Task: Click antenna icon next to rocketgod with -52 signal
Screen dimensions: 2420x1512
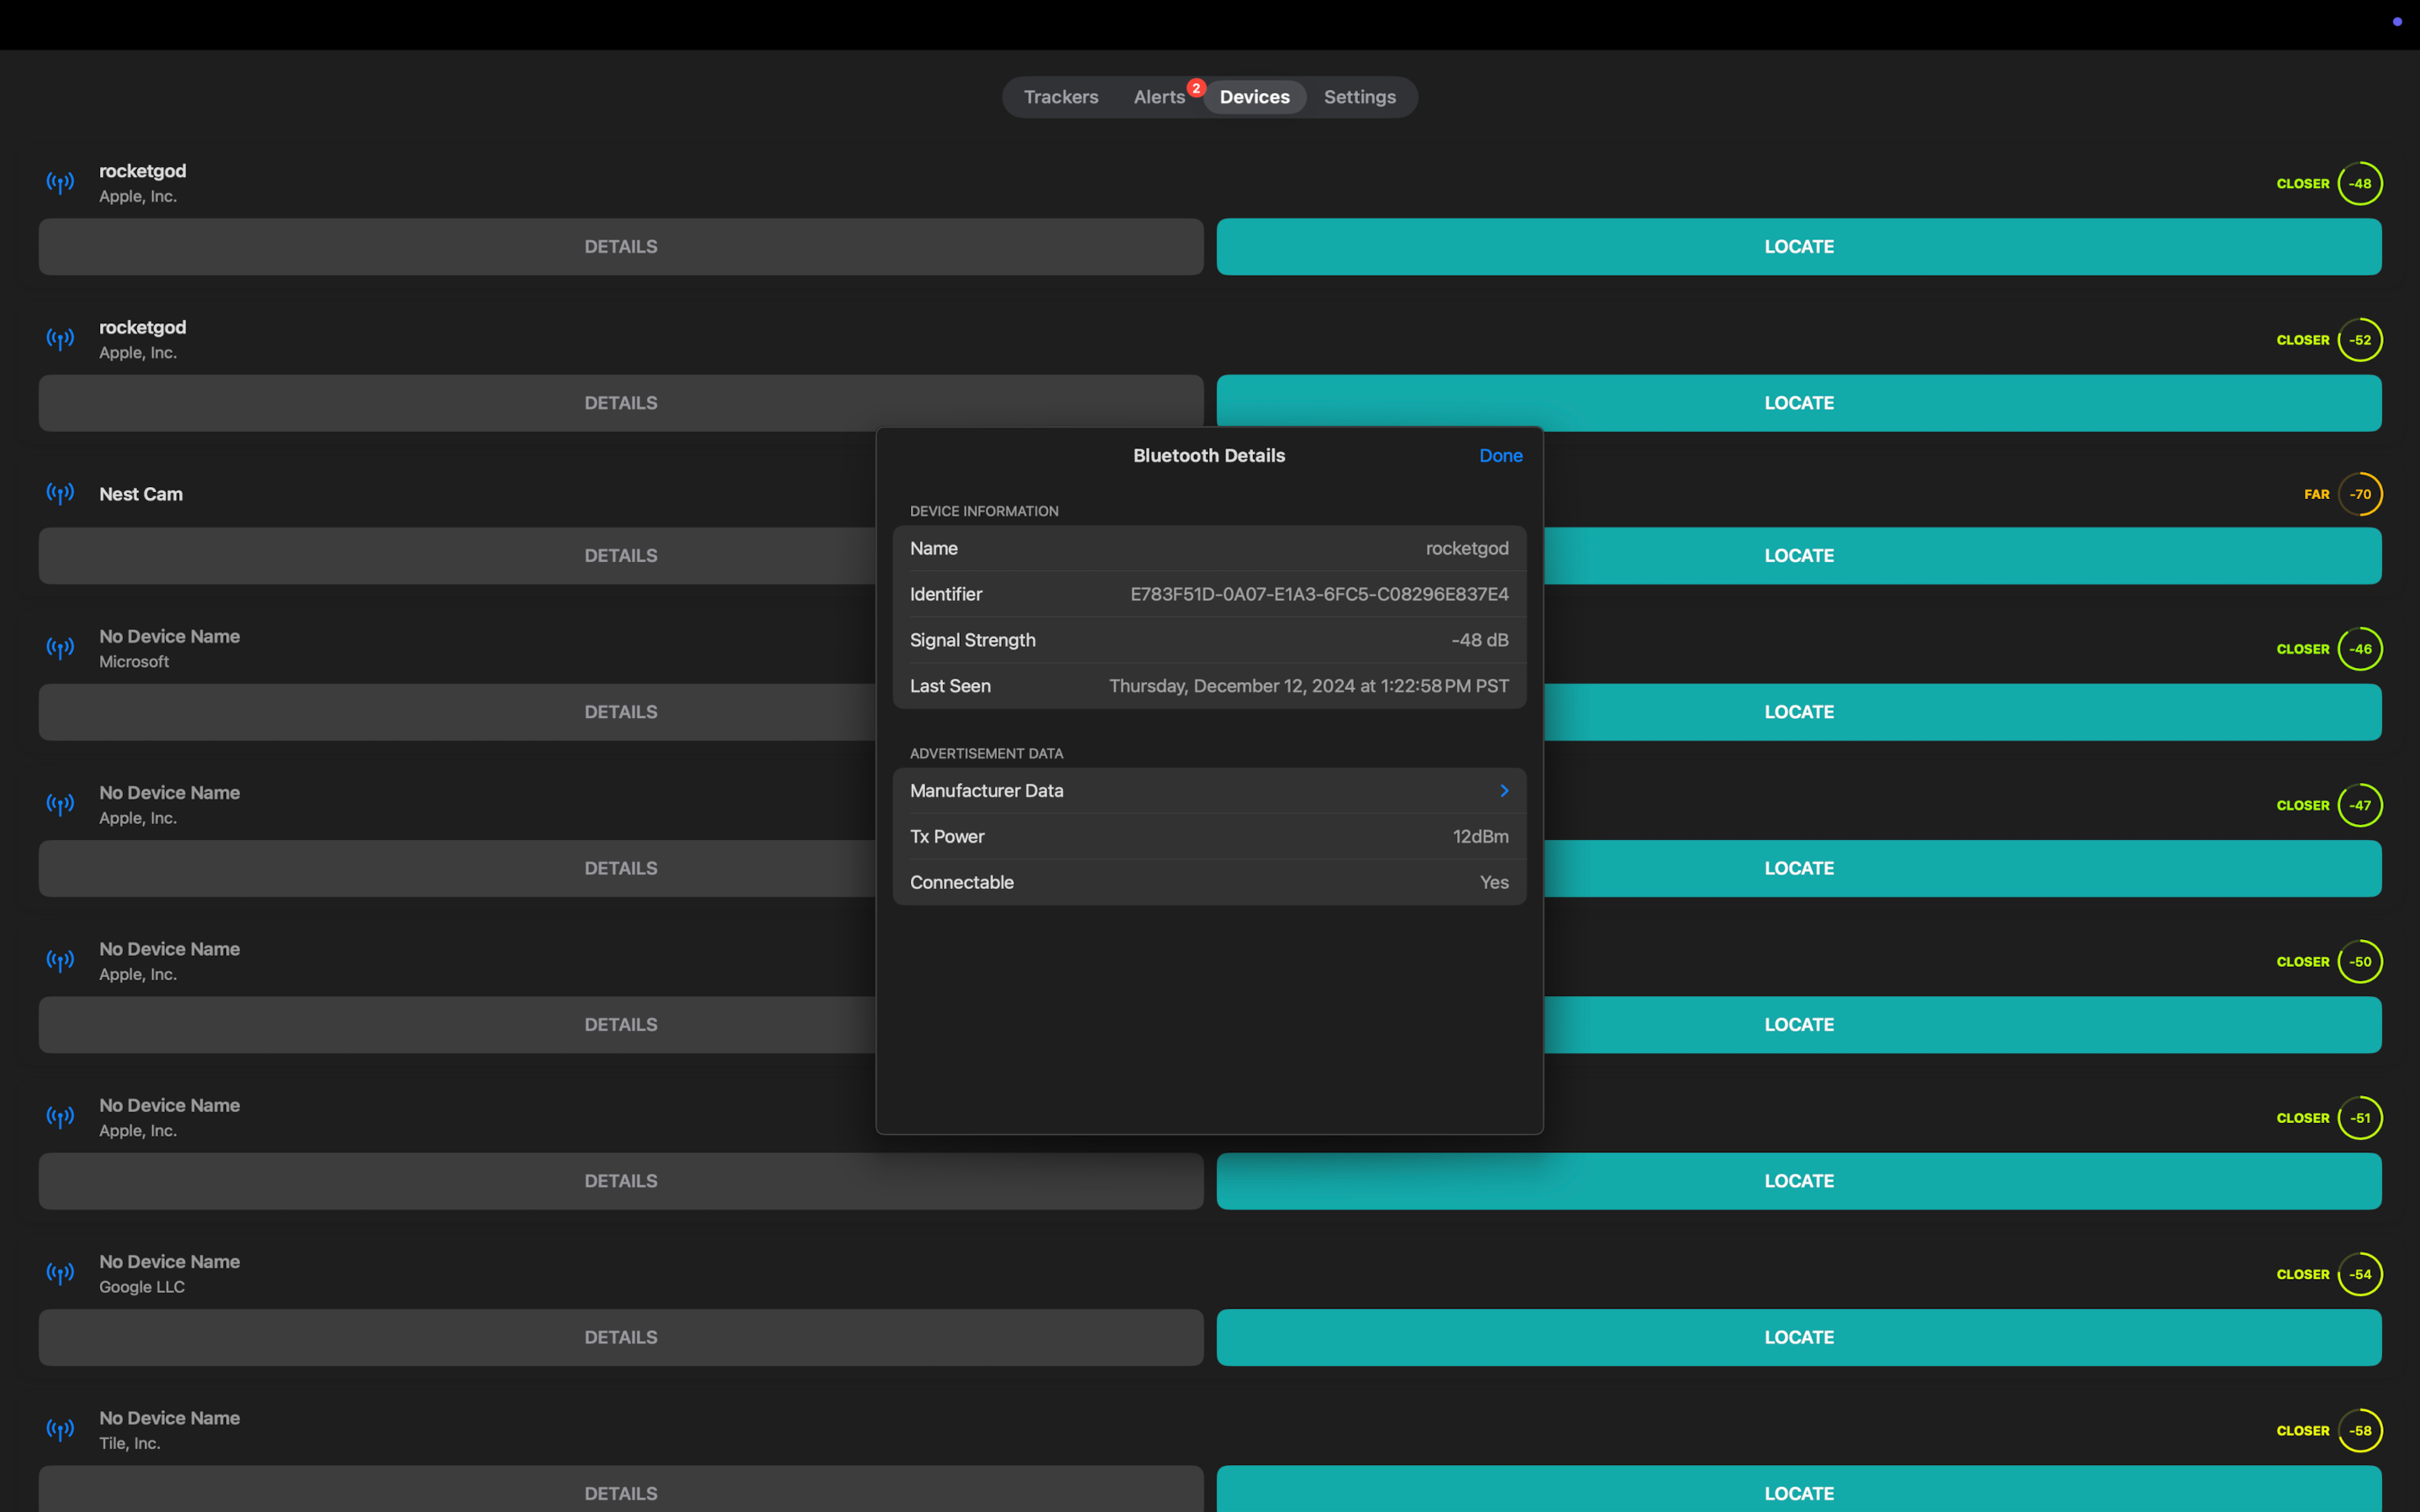Action: [x=60, y=339]
